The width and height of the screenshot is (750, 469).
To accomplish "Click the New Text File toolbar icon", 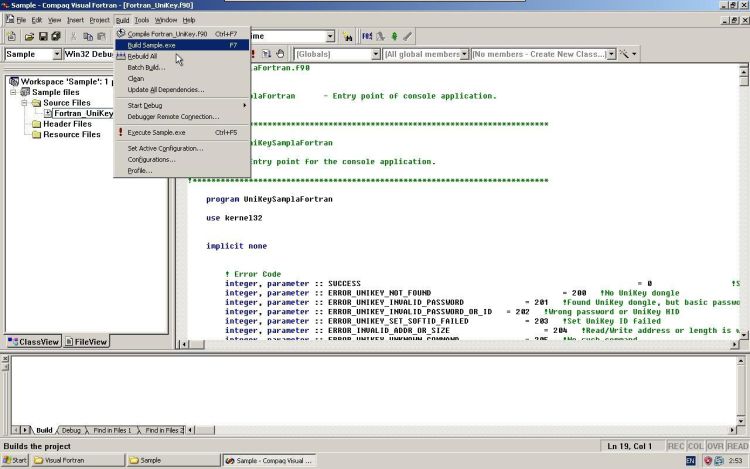I will pos(11,36).
